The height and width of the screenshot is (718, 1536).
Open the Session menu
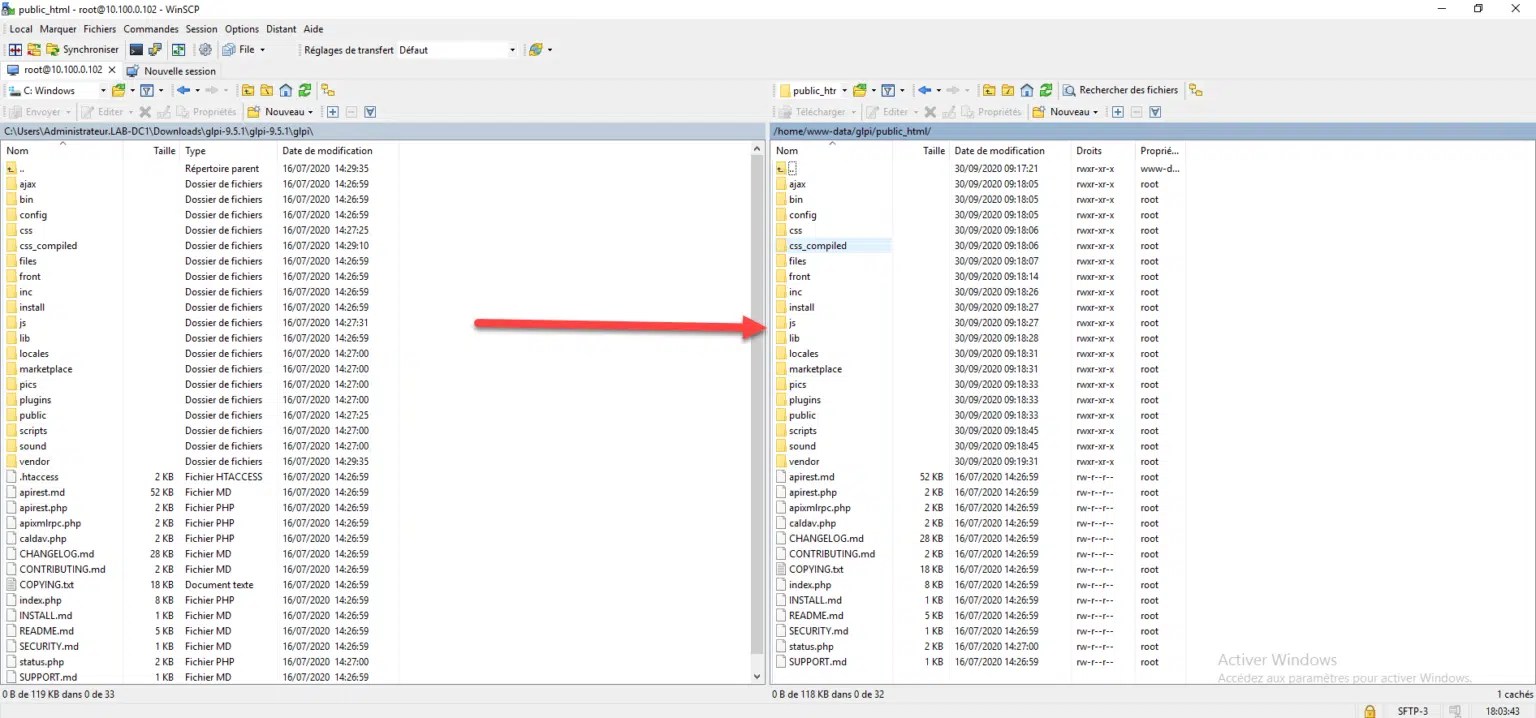tap(202, 29)
